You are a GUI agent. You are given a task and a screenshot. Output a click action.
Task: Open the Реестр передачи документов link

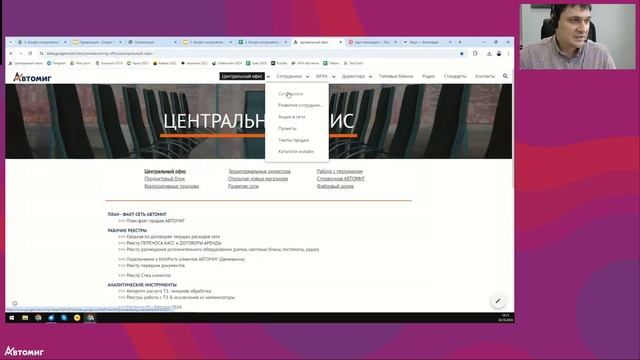(156, 265)
